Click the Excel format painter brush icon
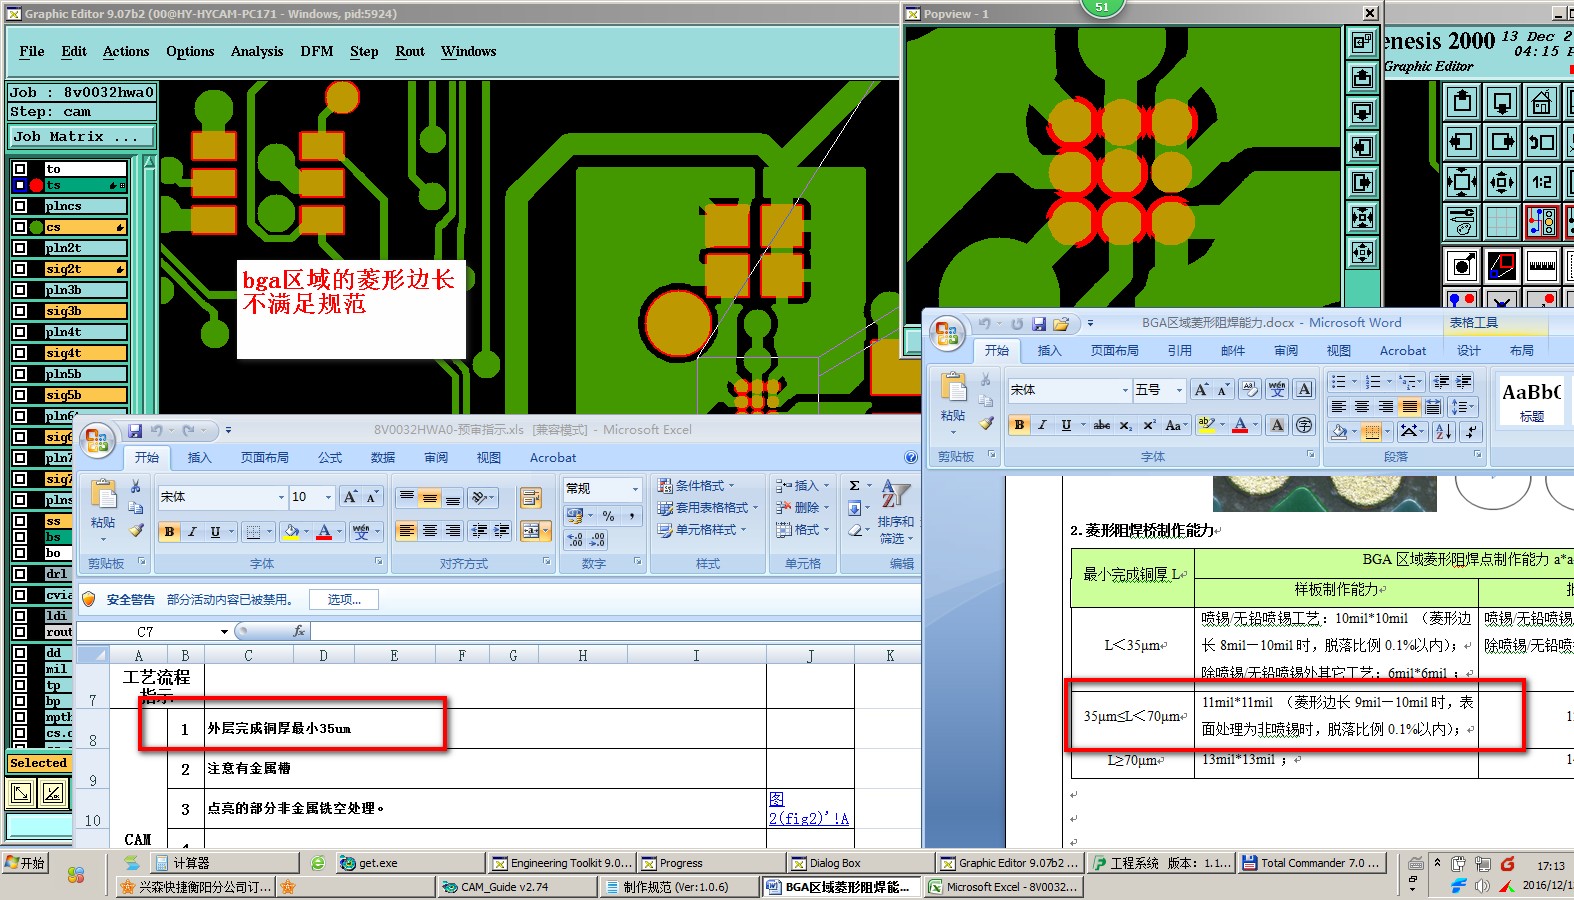The height and width of the screenshot is (900, 1574). 136,531
